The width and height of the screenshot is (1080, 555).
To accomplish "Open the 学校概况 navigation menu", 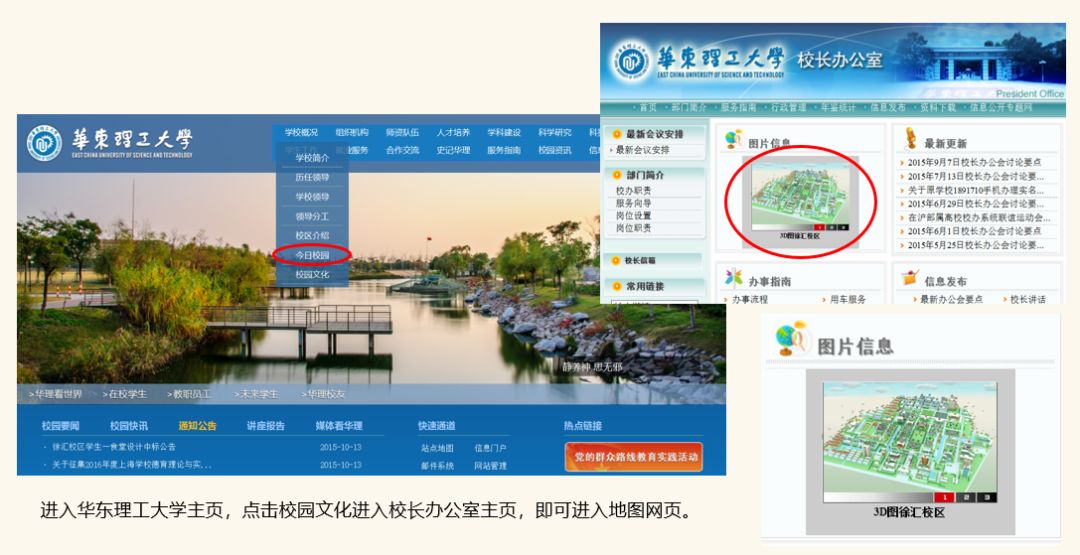I will [301, 132].
